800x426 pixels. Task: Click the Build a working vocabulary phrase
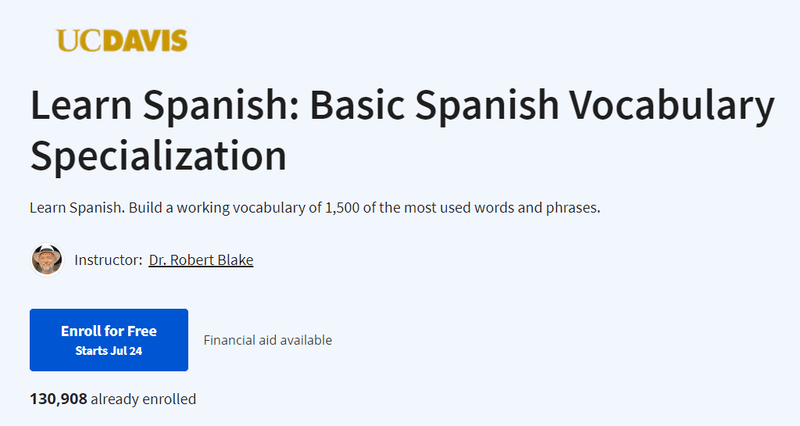click(x=211, y=208)
